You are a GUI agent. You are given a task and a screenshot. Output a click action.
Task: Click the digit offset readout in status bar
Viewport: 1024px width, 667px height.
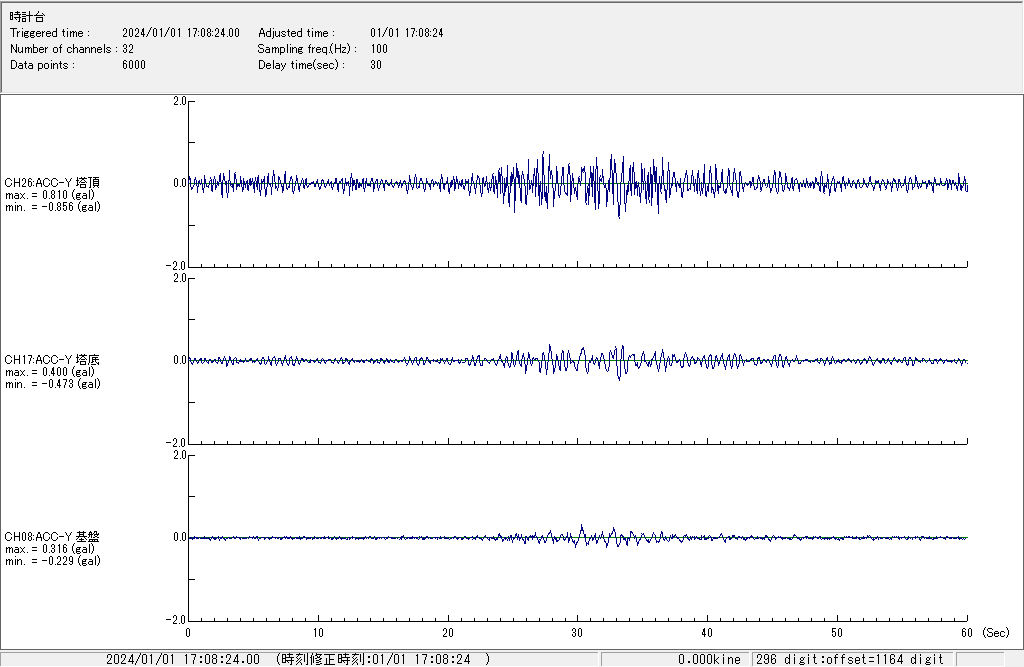click(849, 659)
